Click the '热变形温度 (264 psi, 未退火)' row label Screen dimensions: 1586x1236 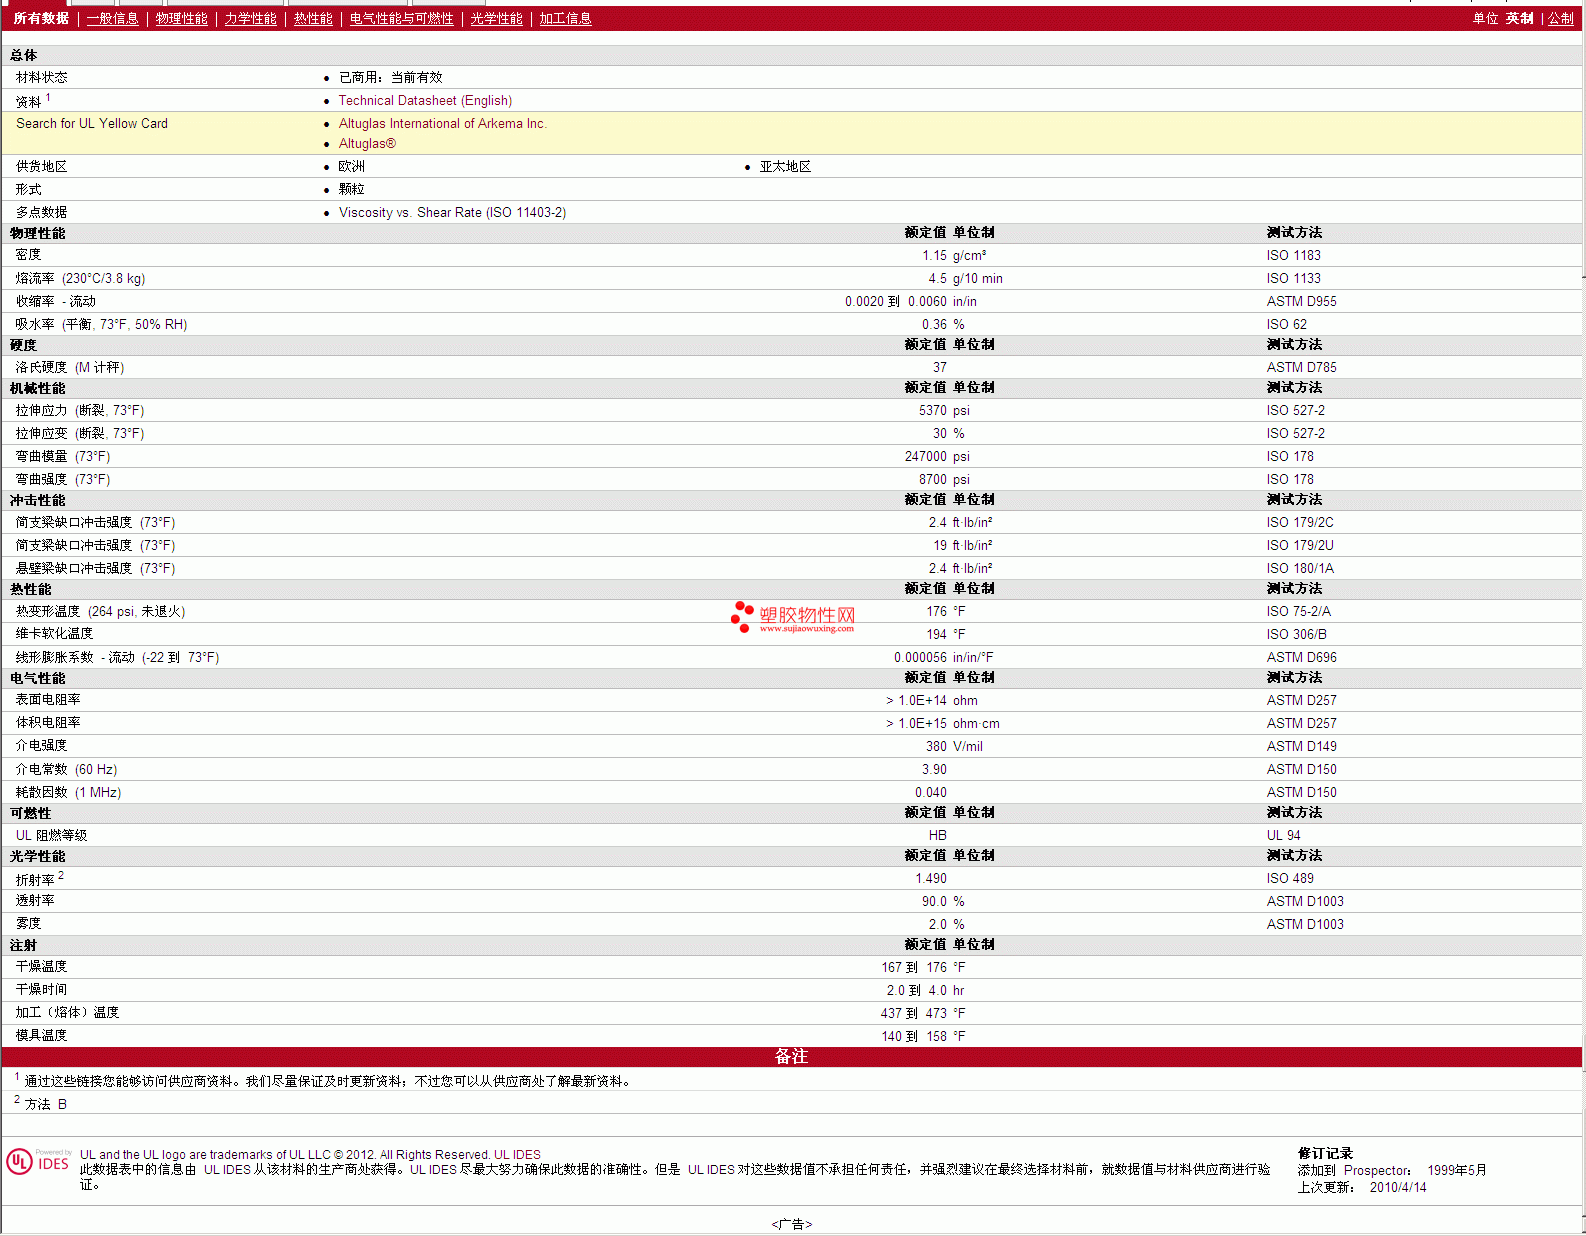(100, 611)
